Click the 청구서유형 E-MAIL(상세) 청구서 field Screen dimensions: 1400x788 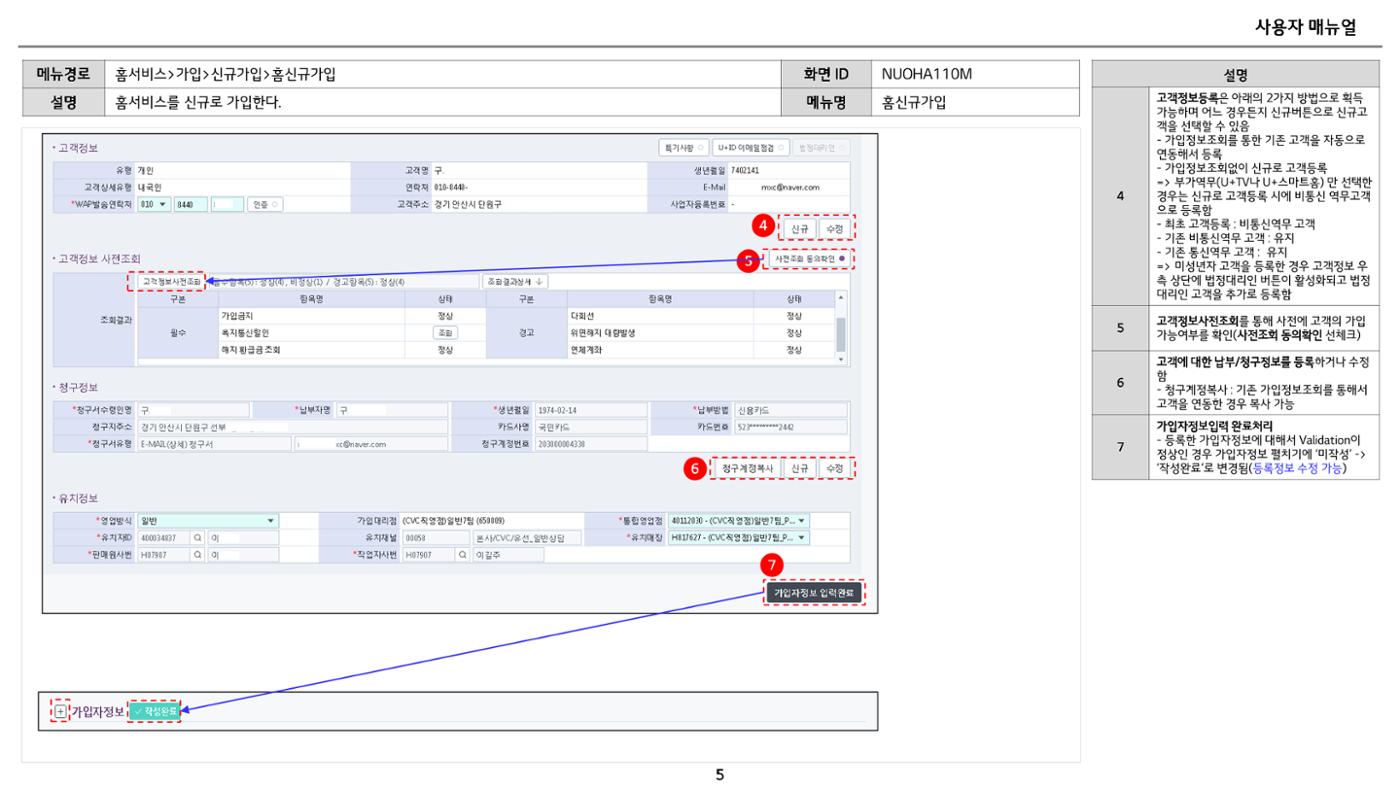click(x=213, y=444)
